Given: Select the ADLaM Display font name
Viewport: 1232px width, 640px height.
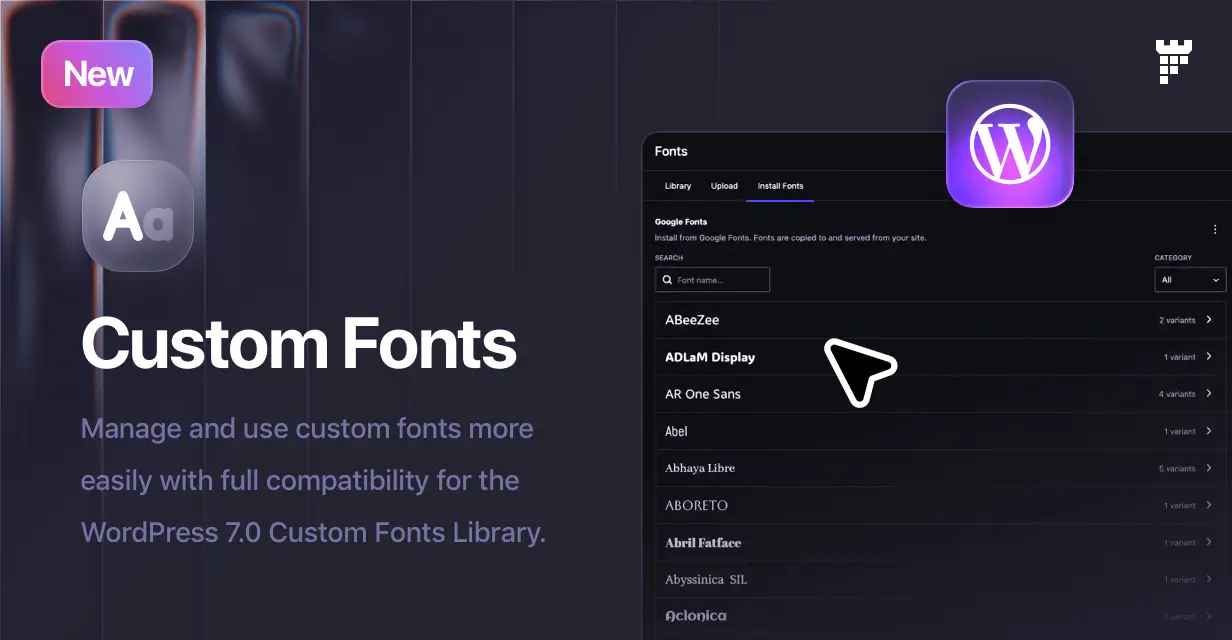Looking at the screenshot, I should tap(710, 357).
